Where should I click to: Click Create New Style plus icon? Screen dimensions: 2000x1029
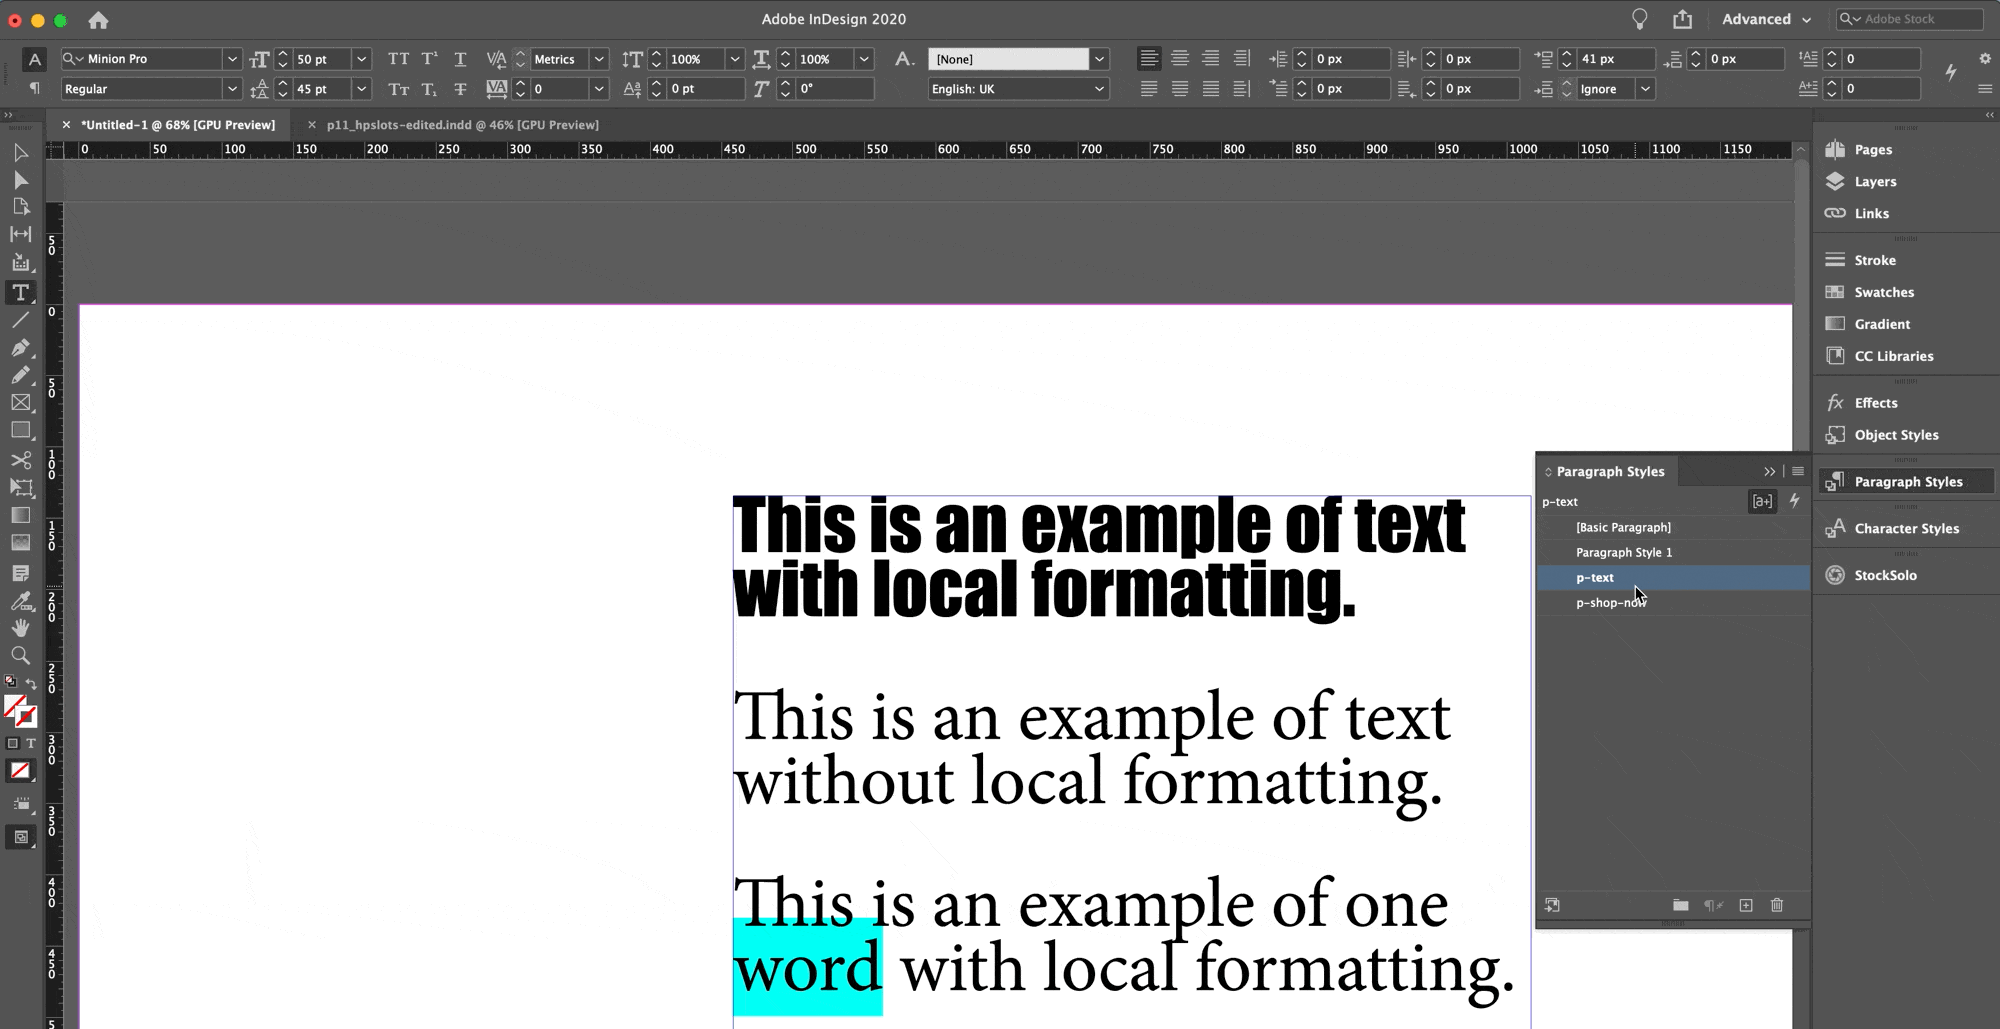[1746, 905]
